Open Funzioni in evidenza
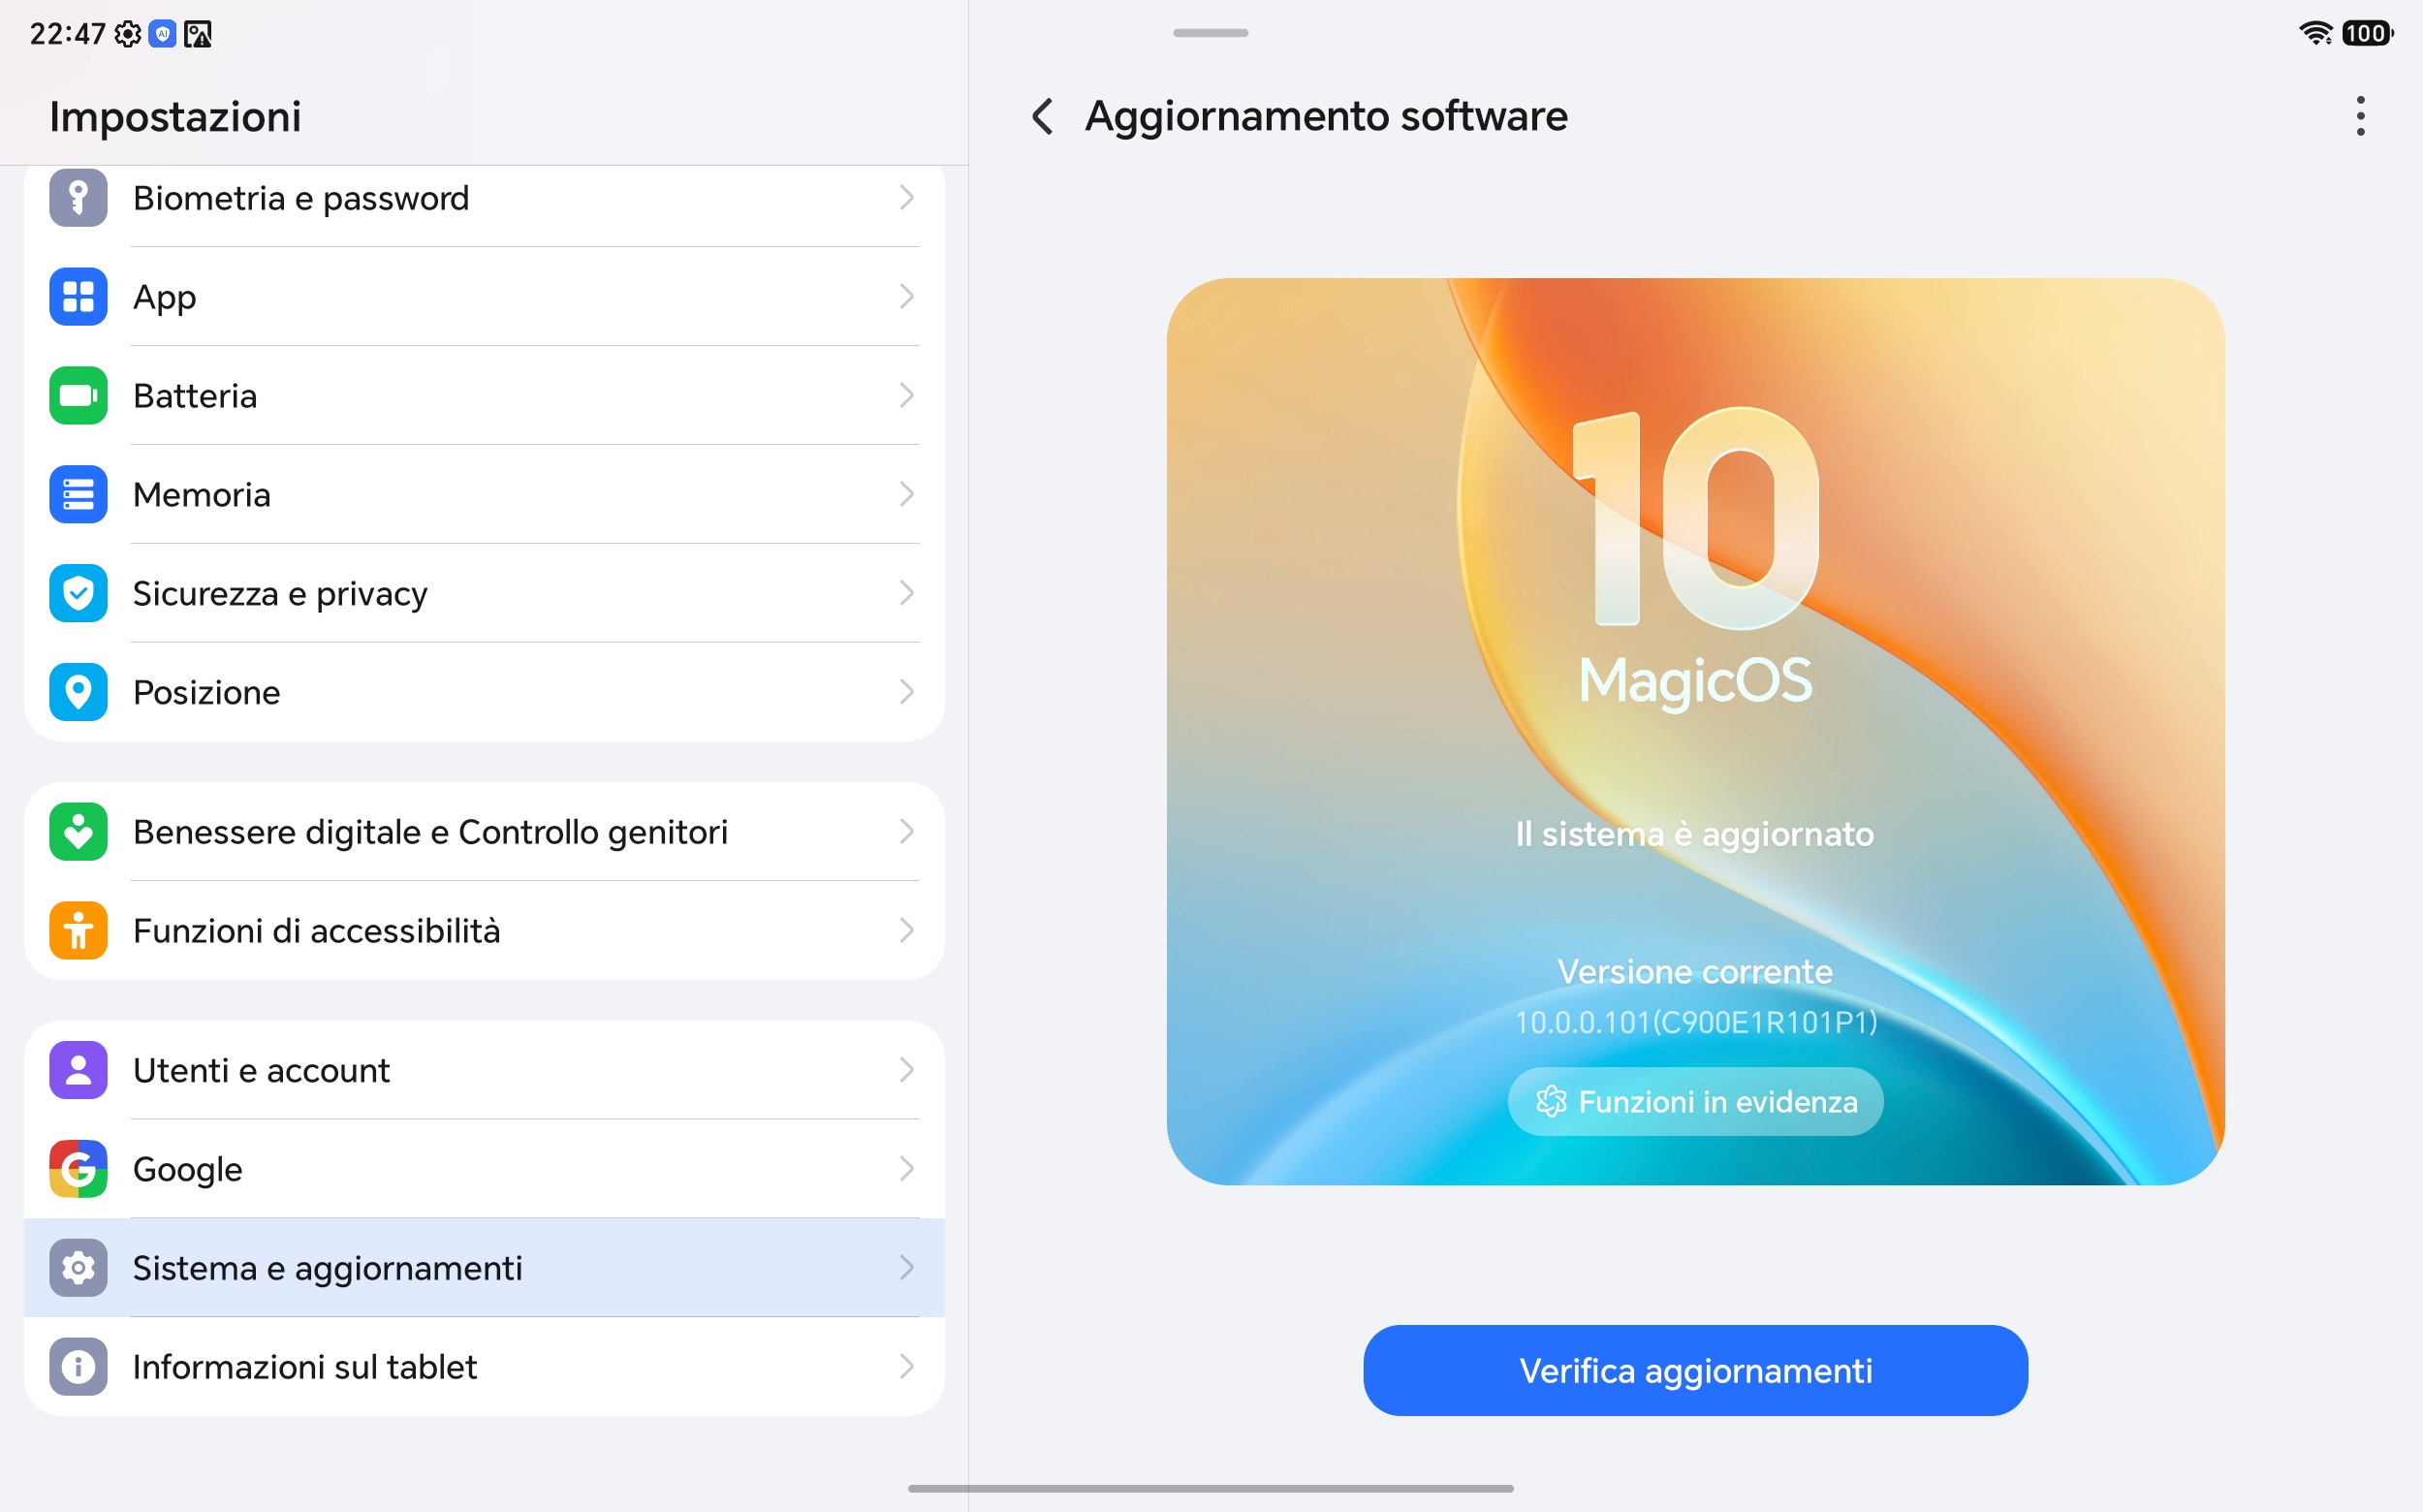Image resolution: width=2423 pixels, height=1512 pixels. (1695, 1102)
